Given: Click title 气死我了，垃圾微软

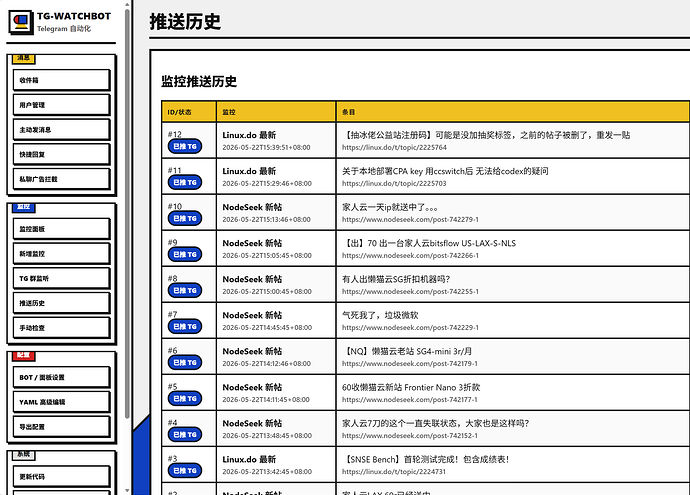Looking at the screenshot, I should (380, 315).
